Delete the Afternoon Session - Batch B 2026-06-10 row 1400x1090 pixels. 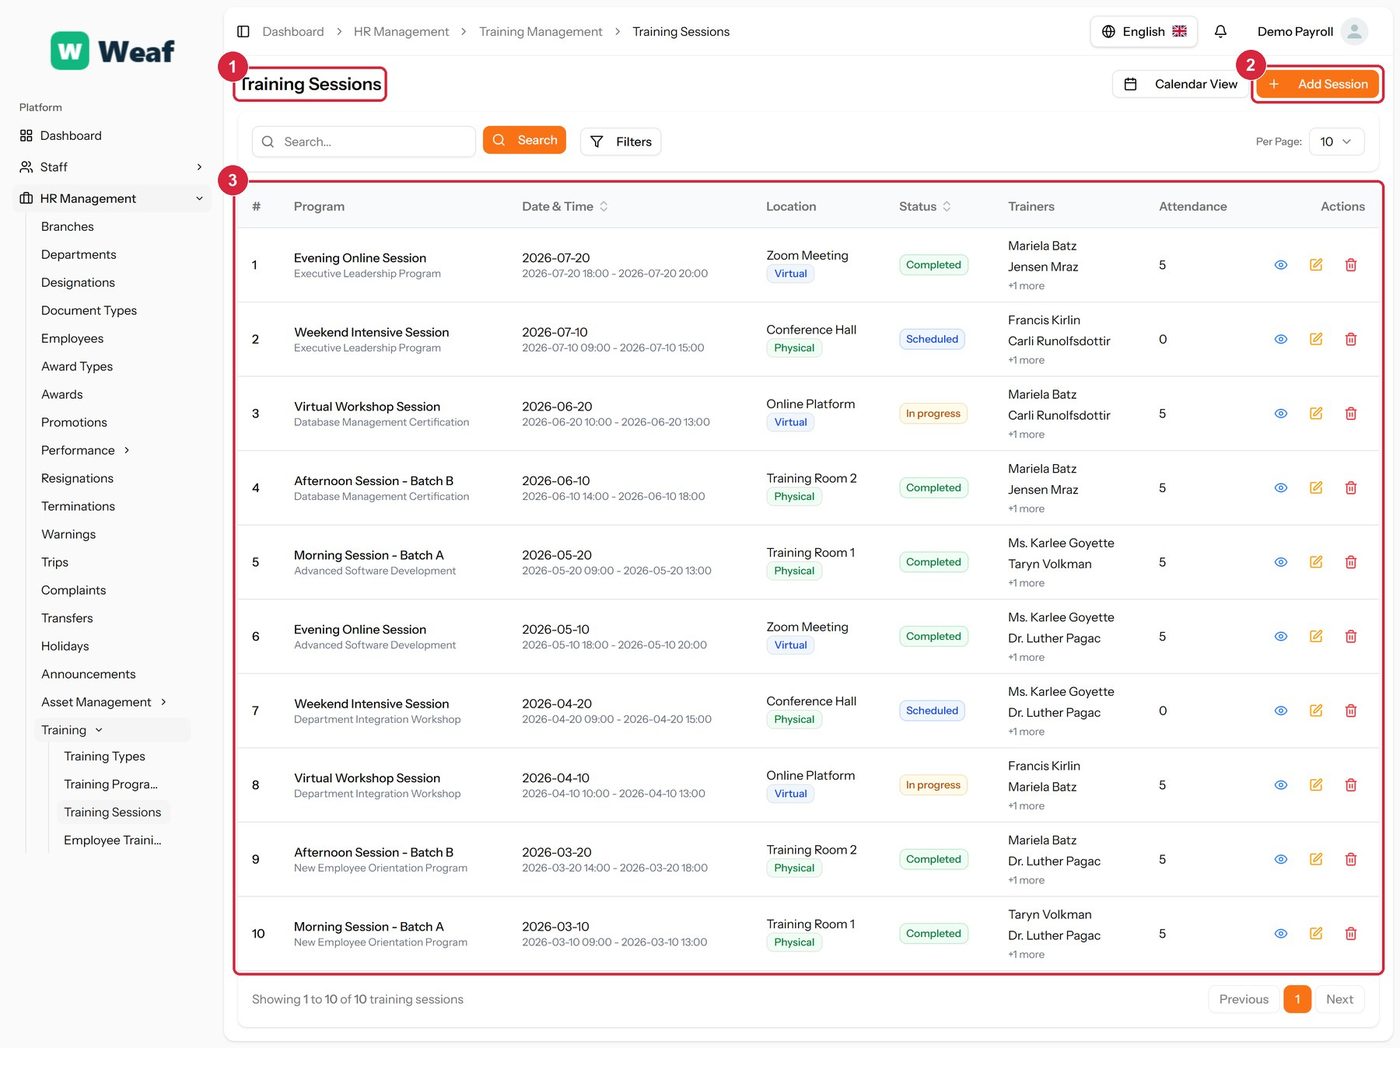(x=1351, y=488)
